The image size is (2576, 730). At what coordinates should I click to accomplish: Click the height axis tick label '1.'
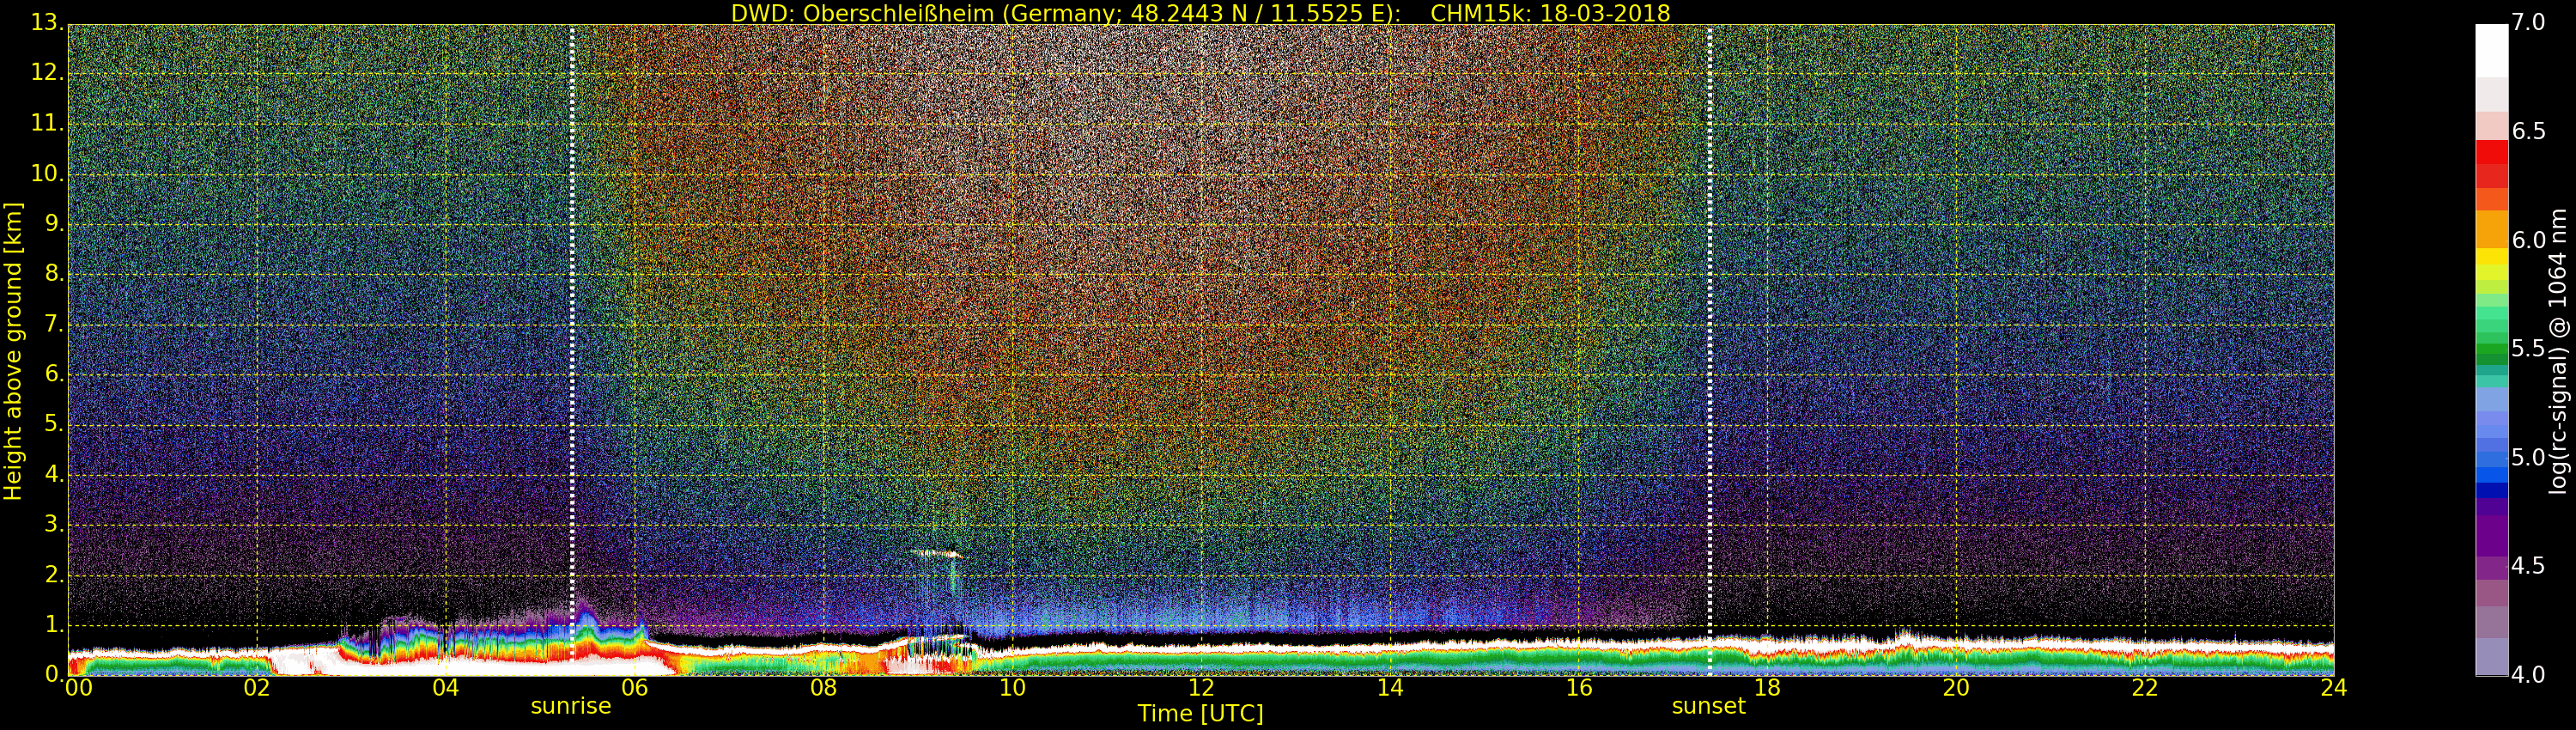pyautogui.click(x=54, y=623)
